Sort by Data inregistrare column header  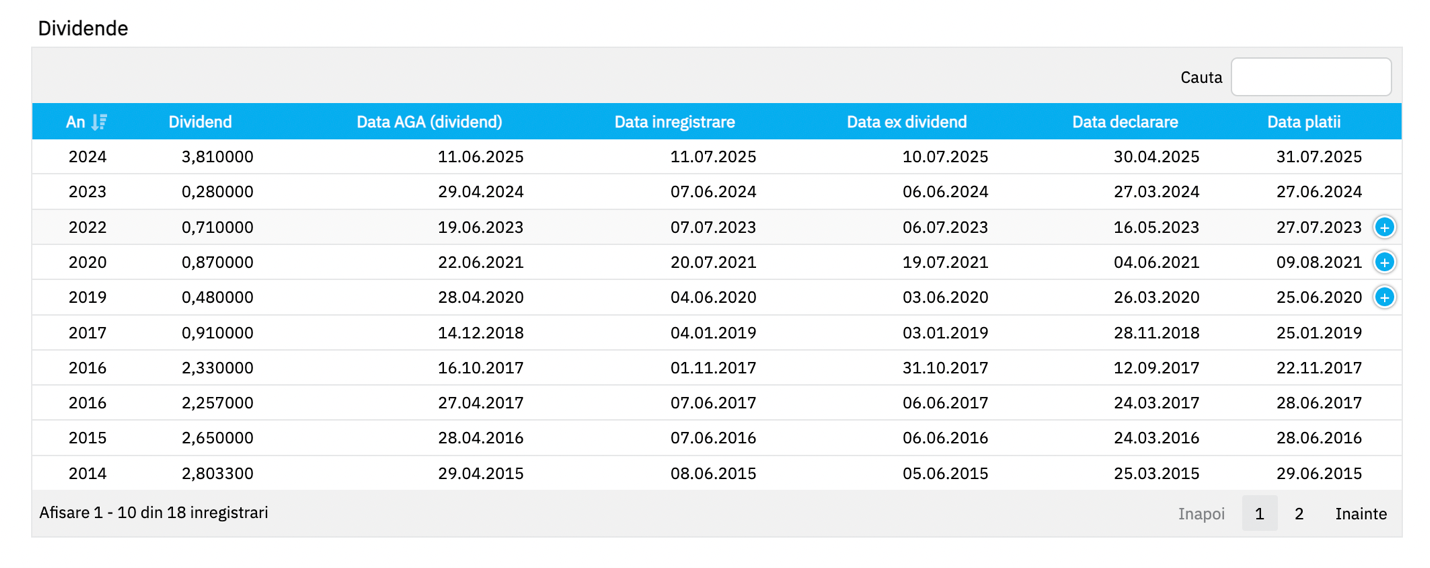tap(674, 122)
